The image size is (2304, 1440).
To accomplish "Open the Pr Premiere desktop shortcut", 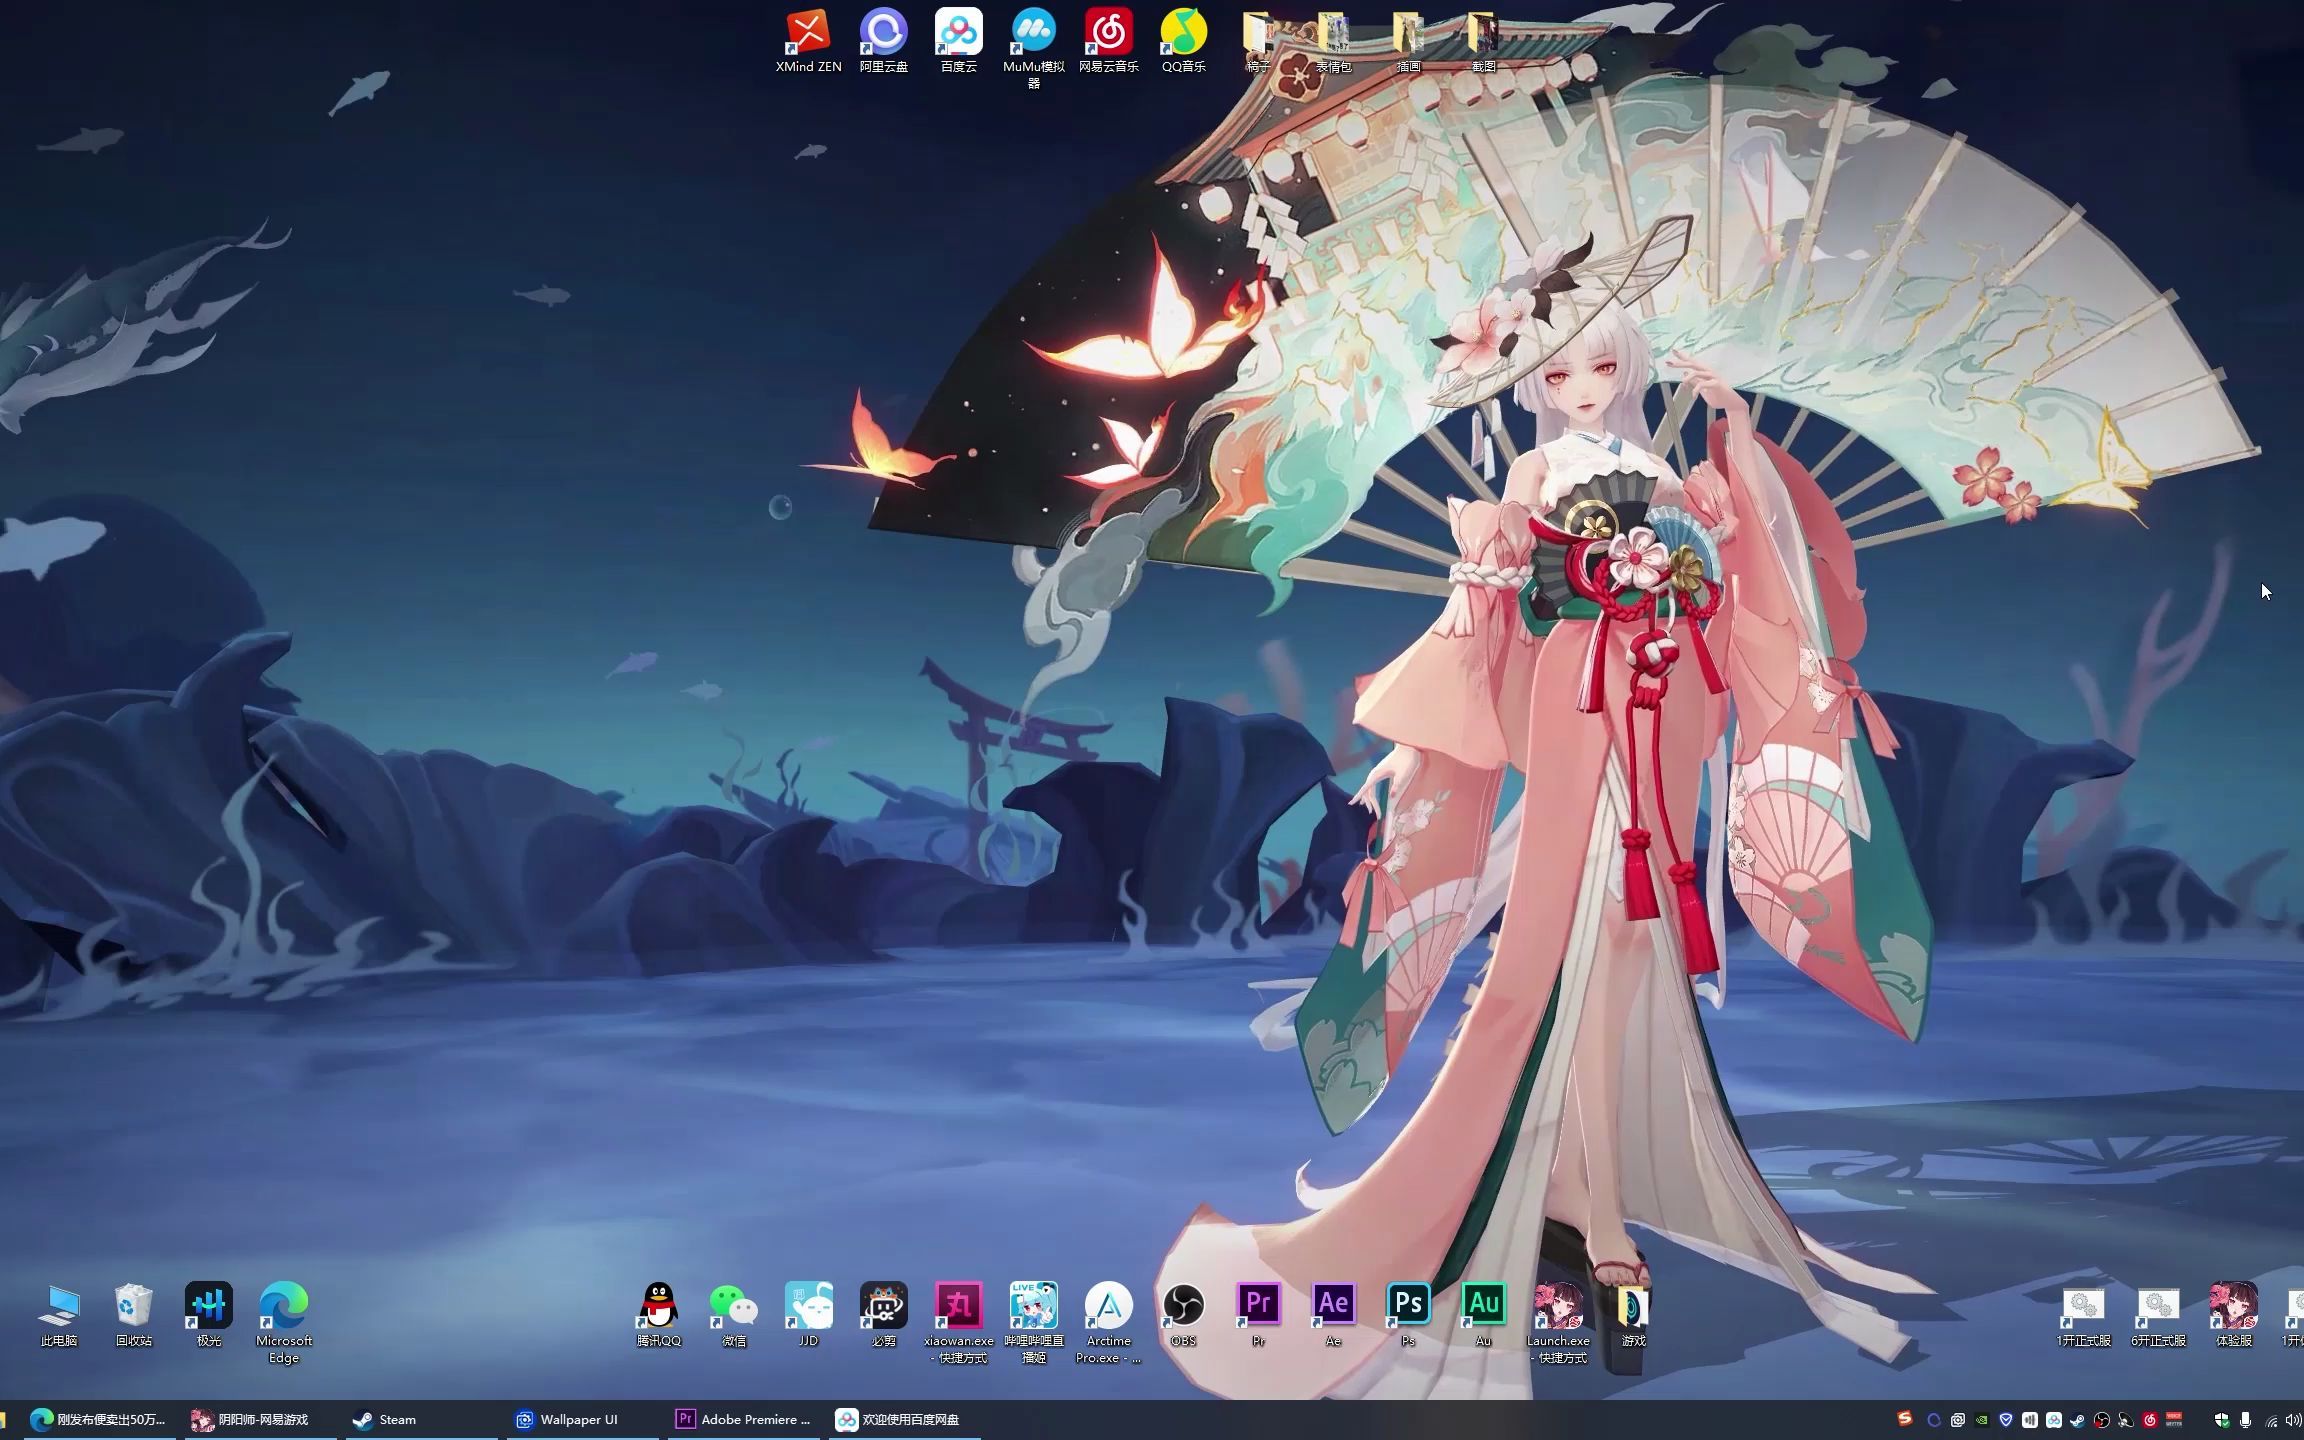I will coord(1258,1316).
